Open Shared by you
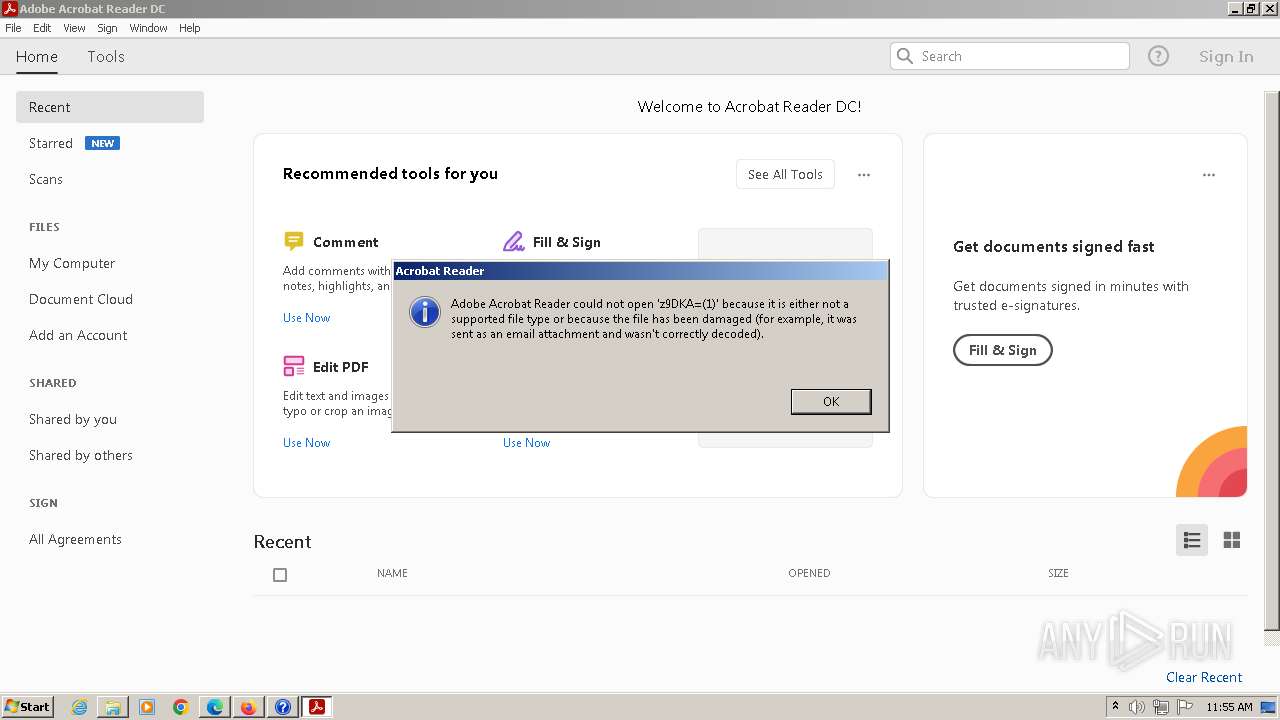 point(73,419)
